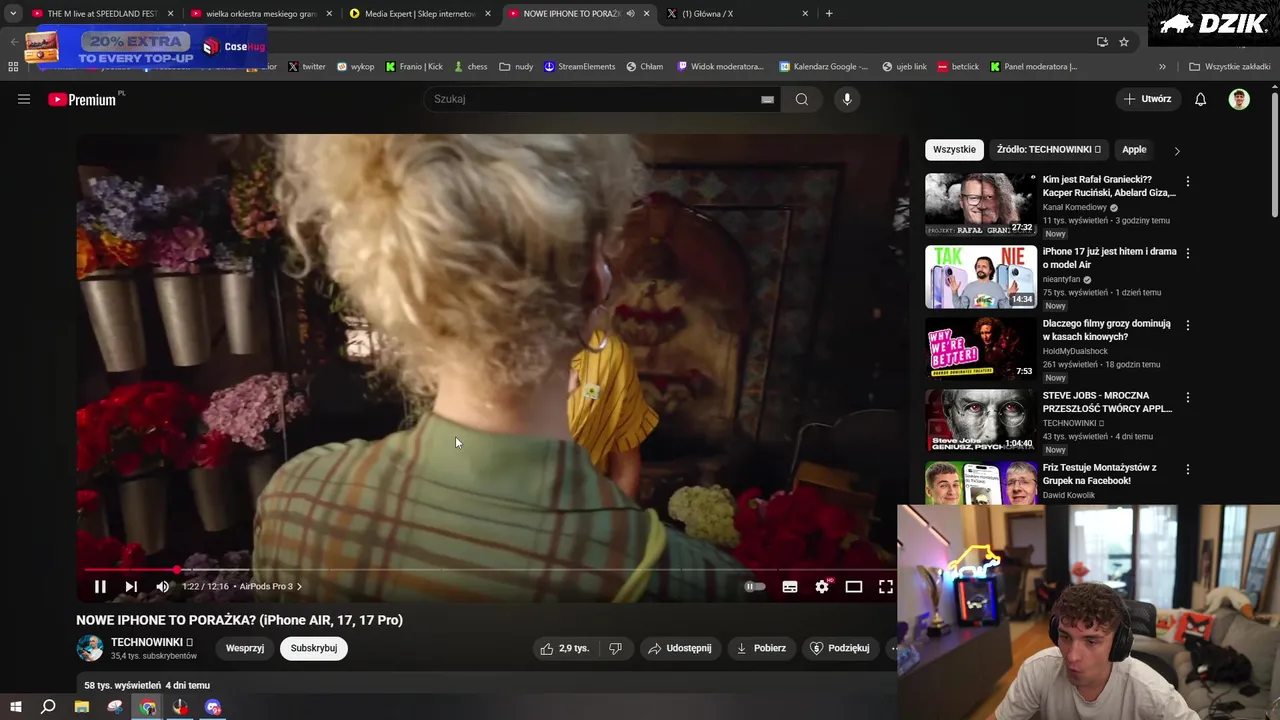Image resolution: width=1280 pixels, height=720 pixels.
Task: Toggle the autoplay switch in the player
Action: pos(755,587)
